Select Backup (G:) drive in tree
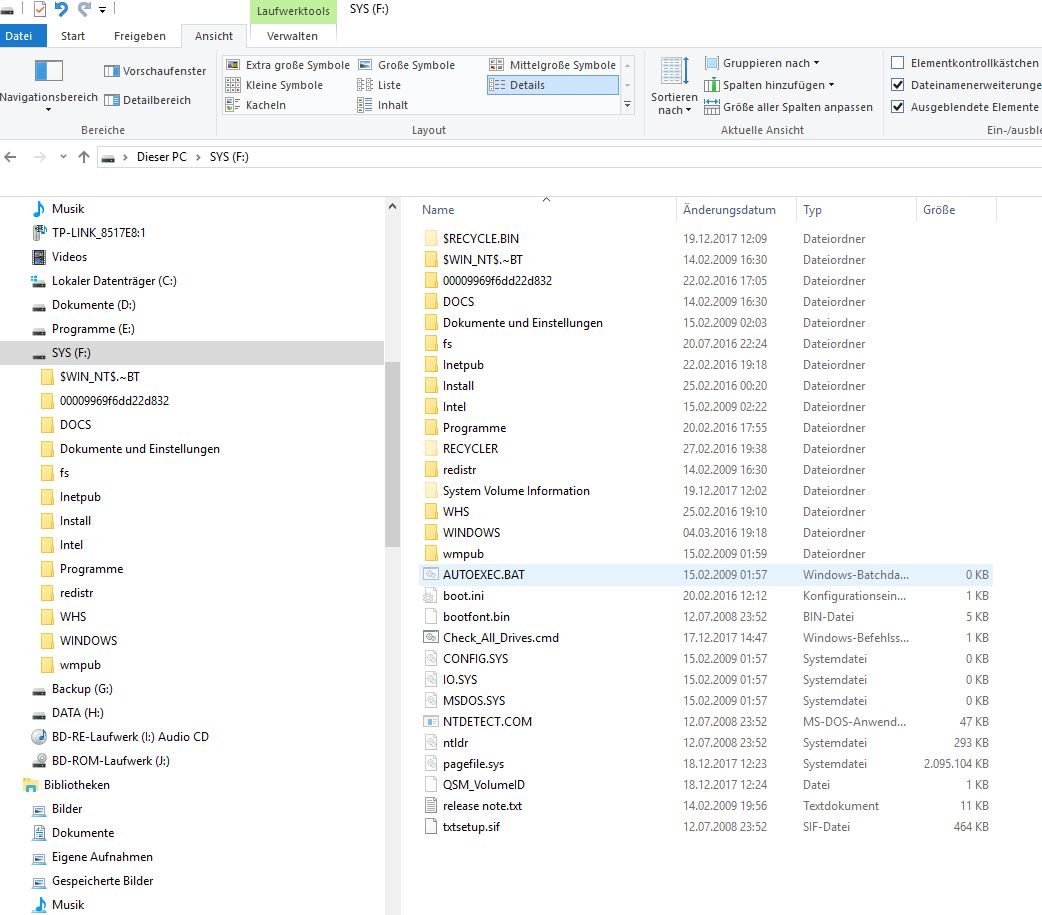 point(84,689)
